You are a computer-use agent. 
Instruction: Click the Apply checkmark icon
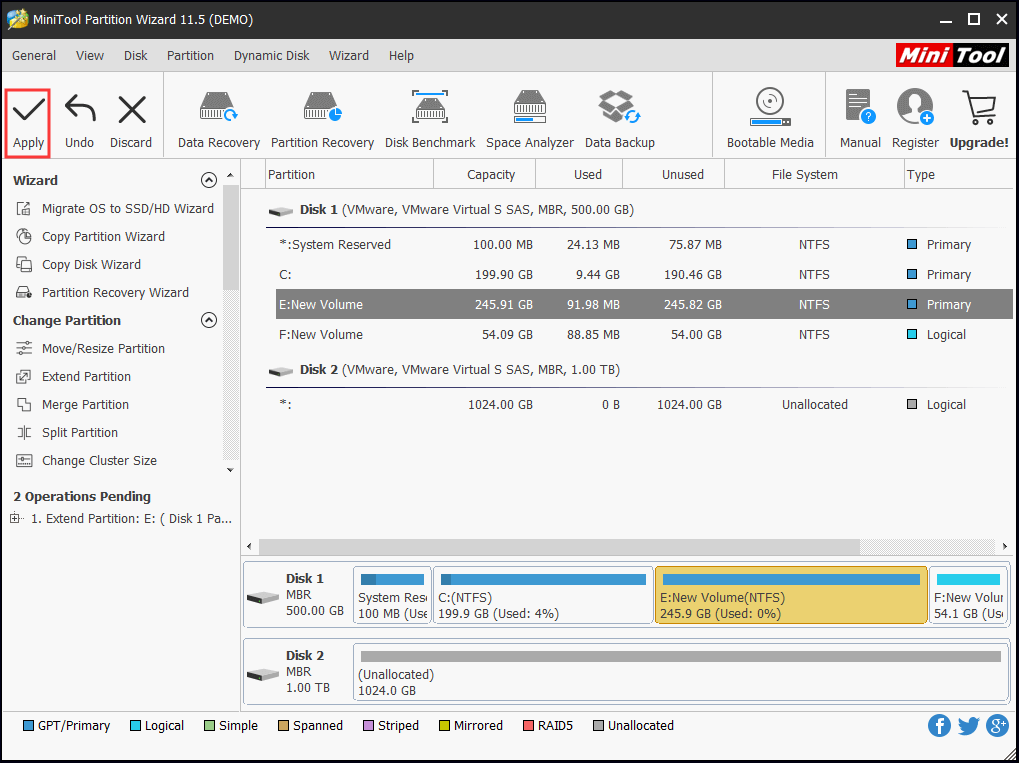[28, 110]
